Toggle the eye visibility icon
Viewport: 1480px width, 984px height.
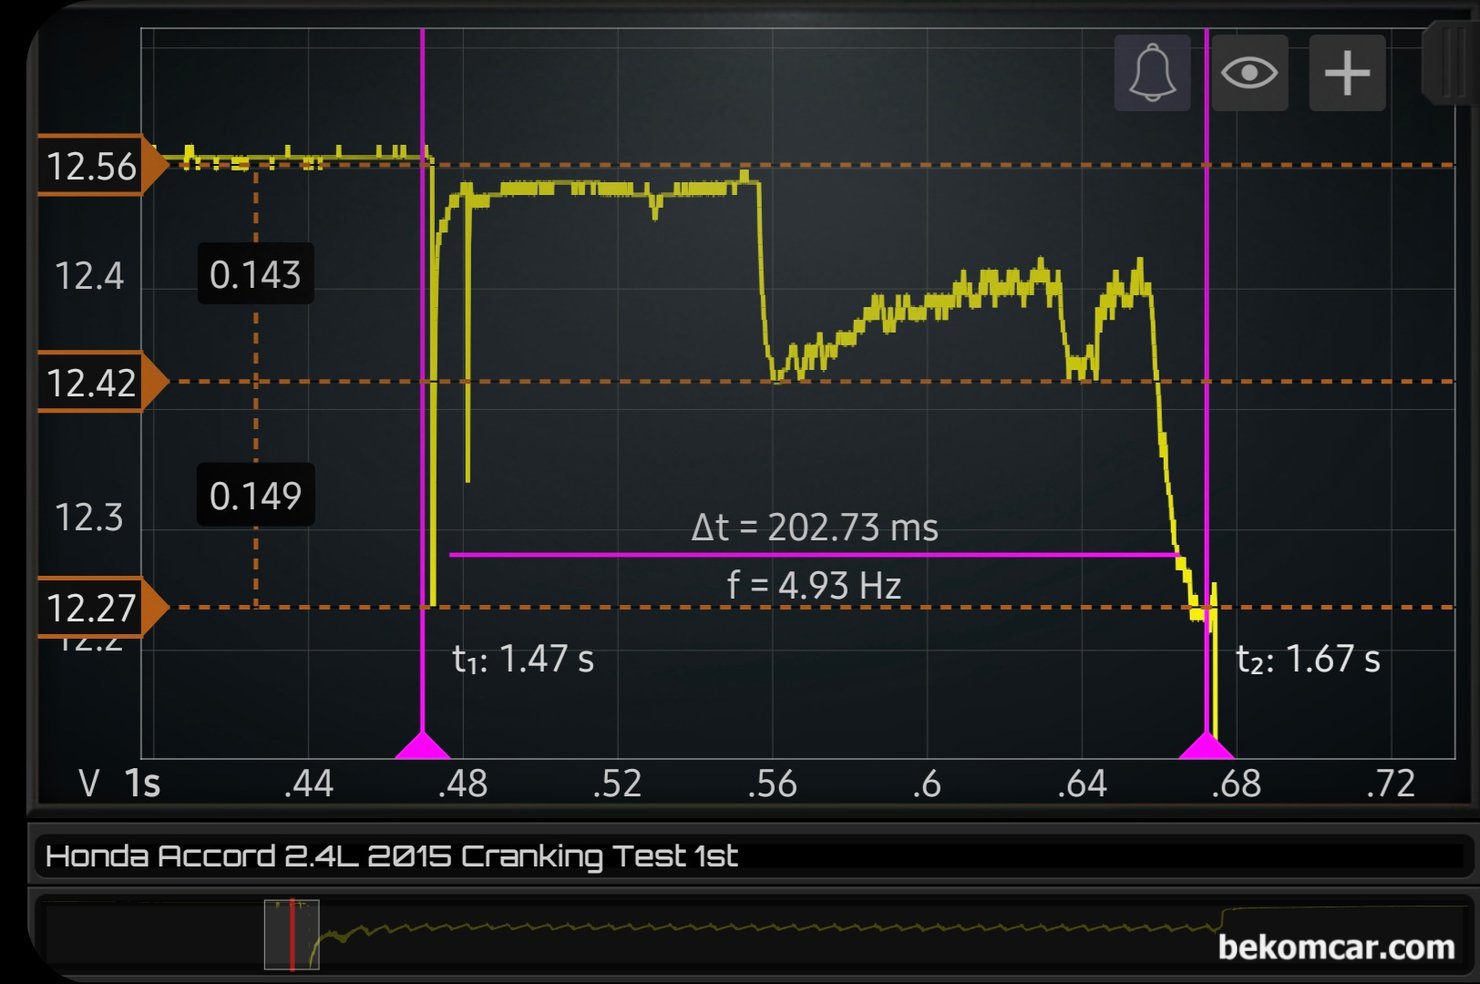point(1249,73)
